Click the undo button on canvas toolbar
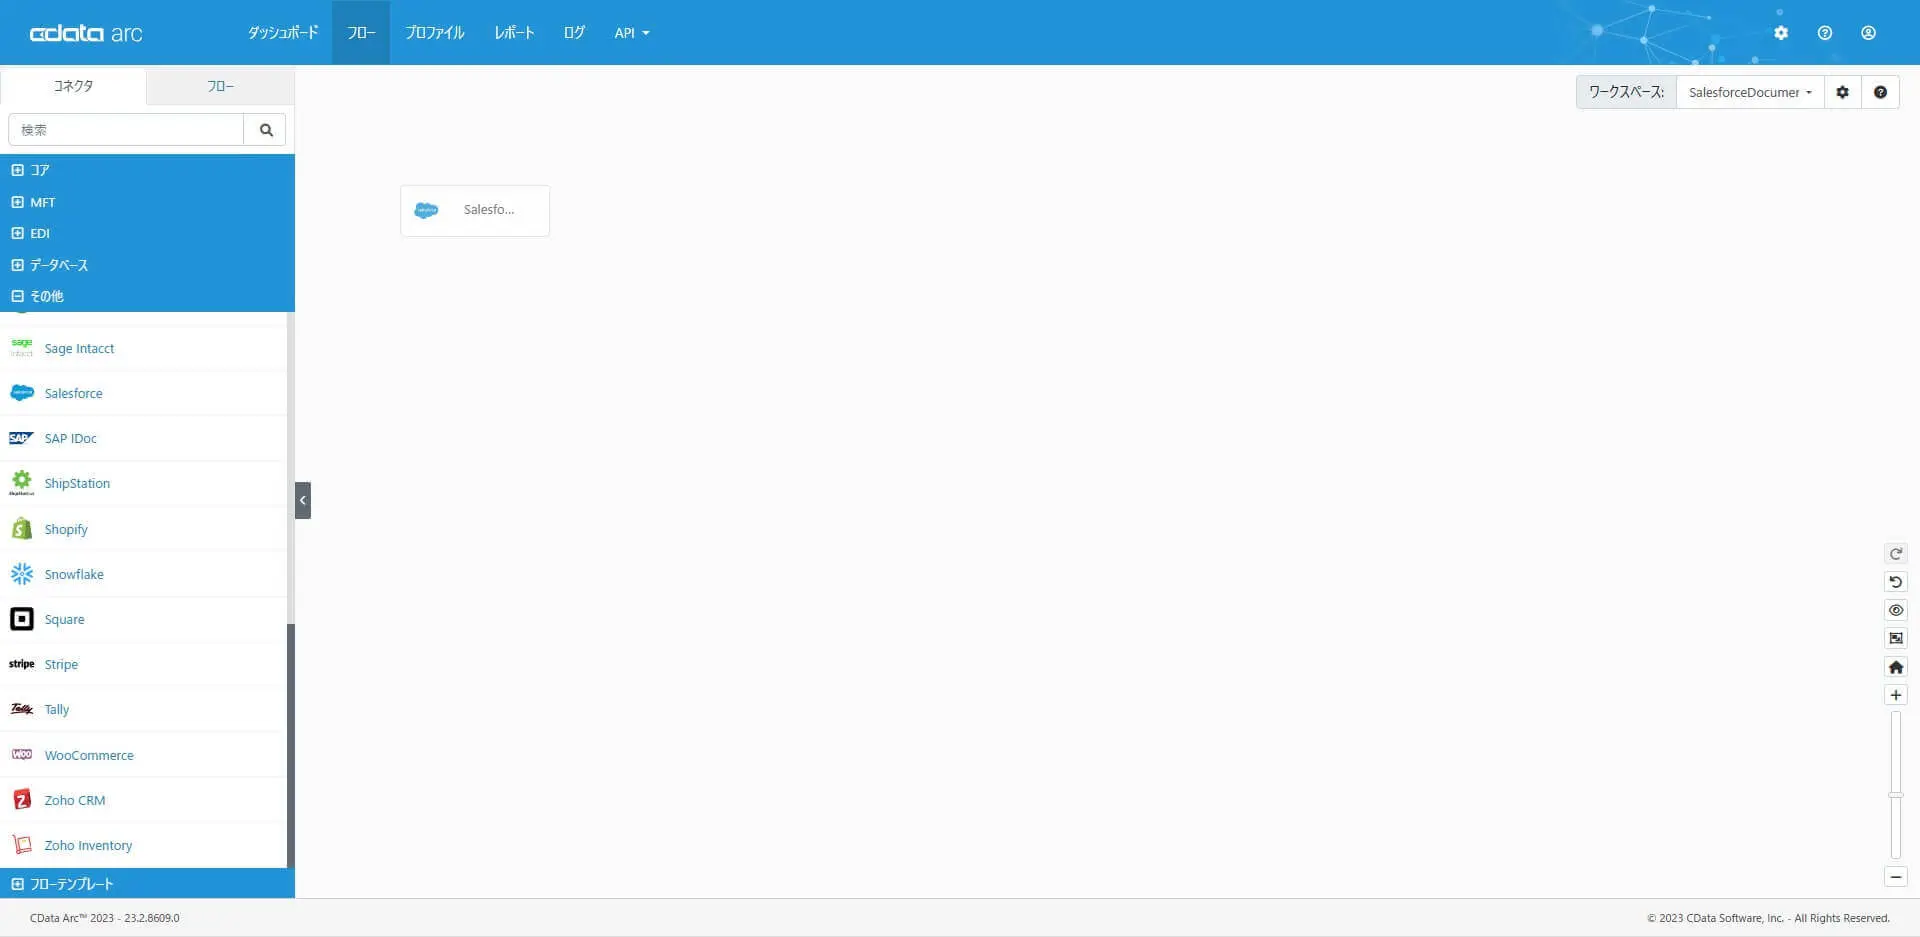The image size is (1920, 937). [1896, 582]
